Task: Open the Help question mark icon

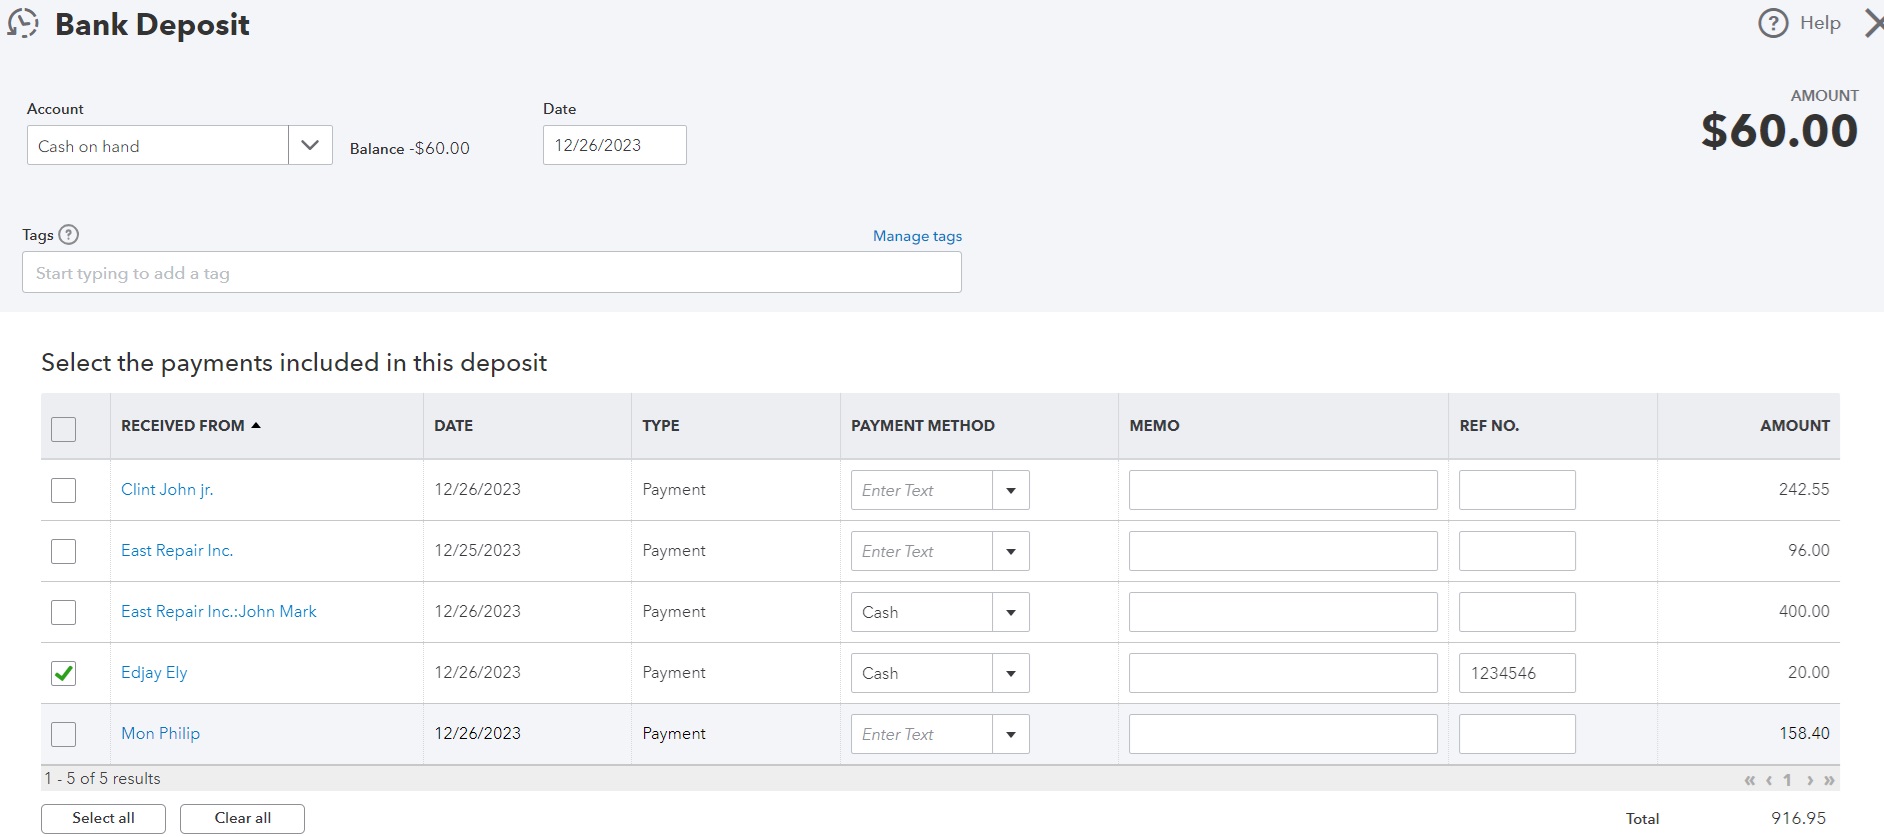Action: click(1772, 23)
